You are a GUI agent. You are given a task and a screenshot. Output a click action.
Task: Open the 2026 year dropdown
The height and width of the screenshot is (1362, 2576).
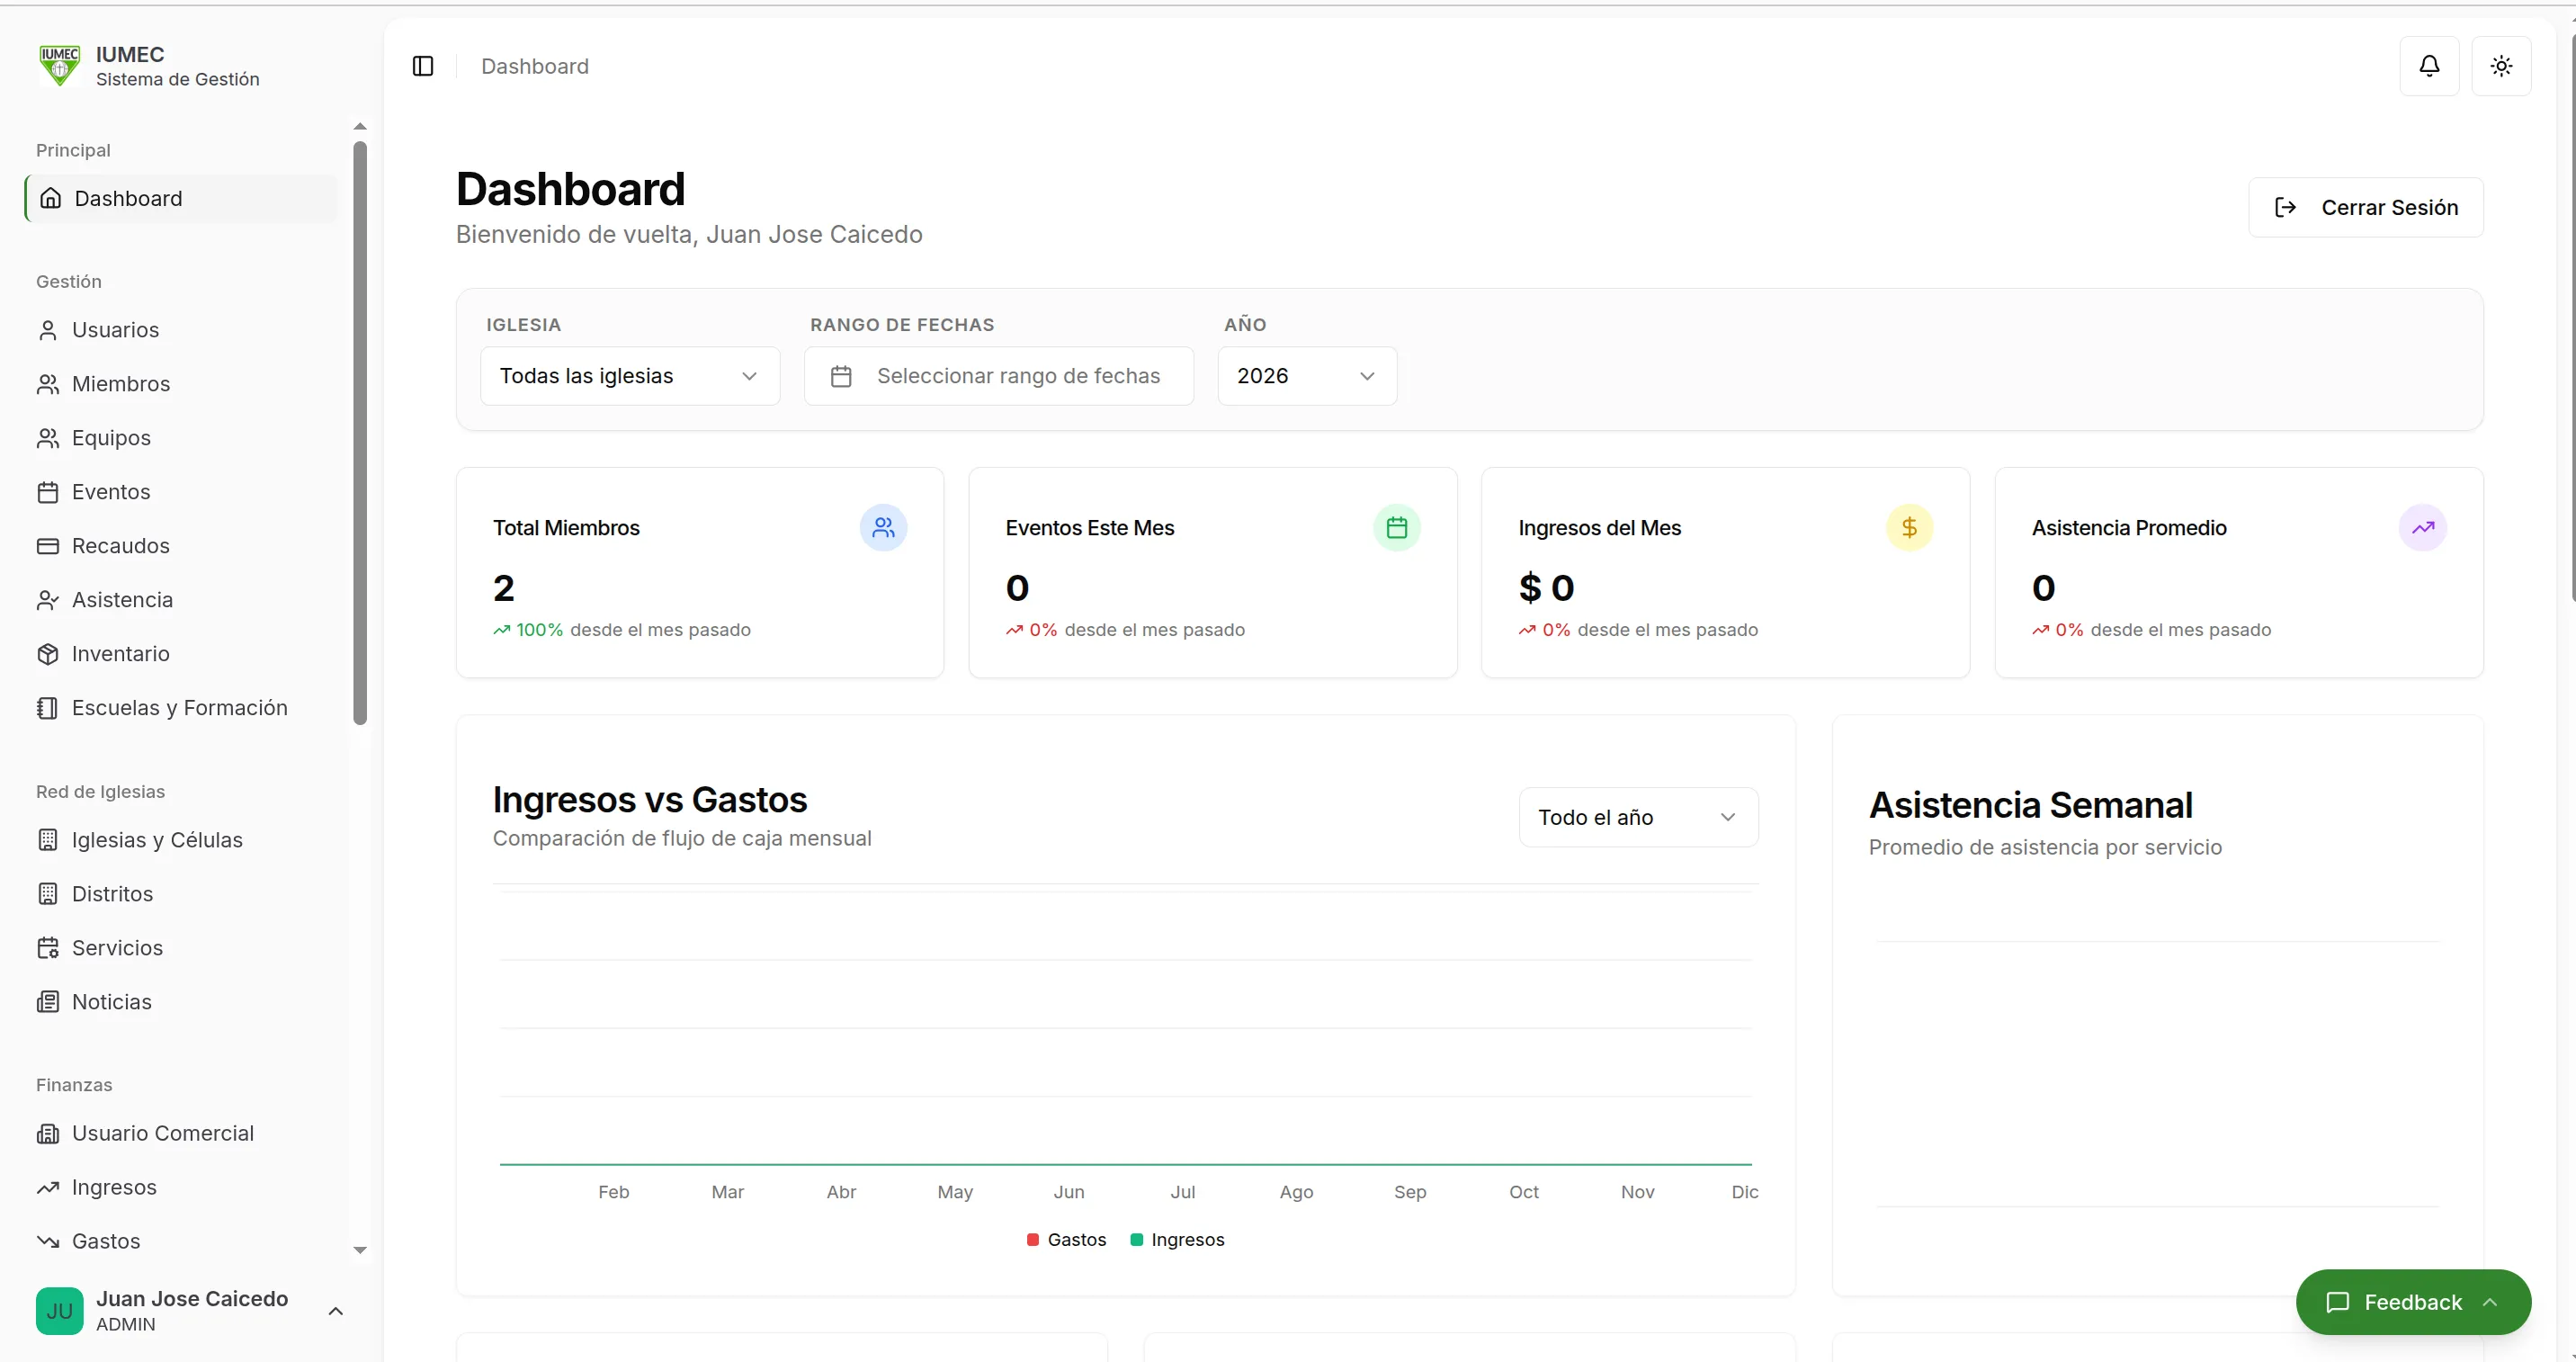click(x=1306, y=376)
